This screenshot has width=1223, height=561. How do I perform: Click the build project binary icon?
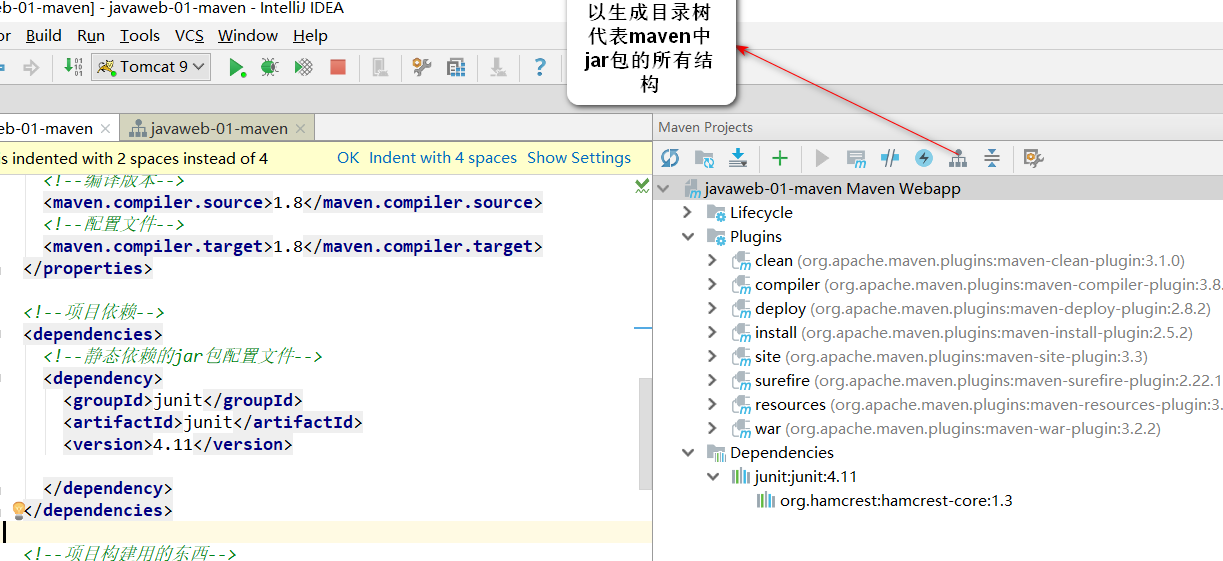coord(73,67)
